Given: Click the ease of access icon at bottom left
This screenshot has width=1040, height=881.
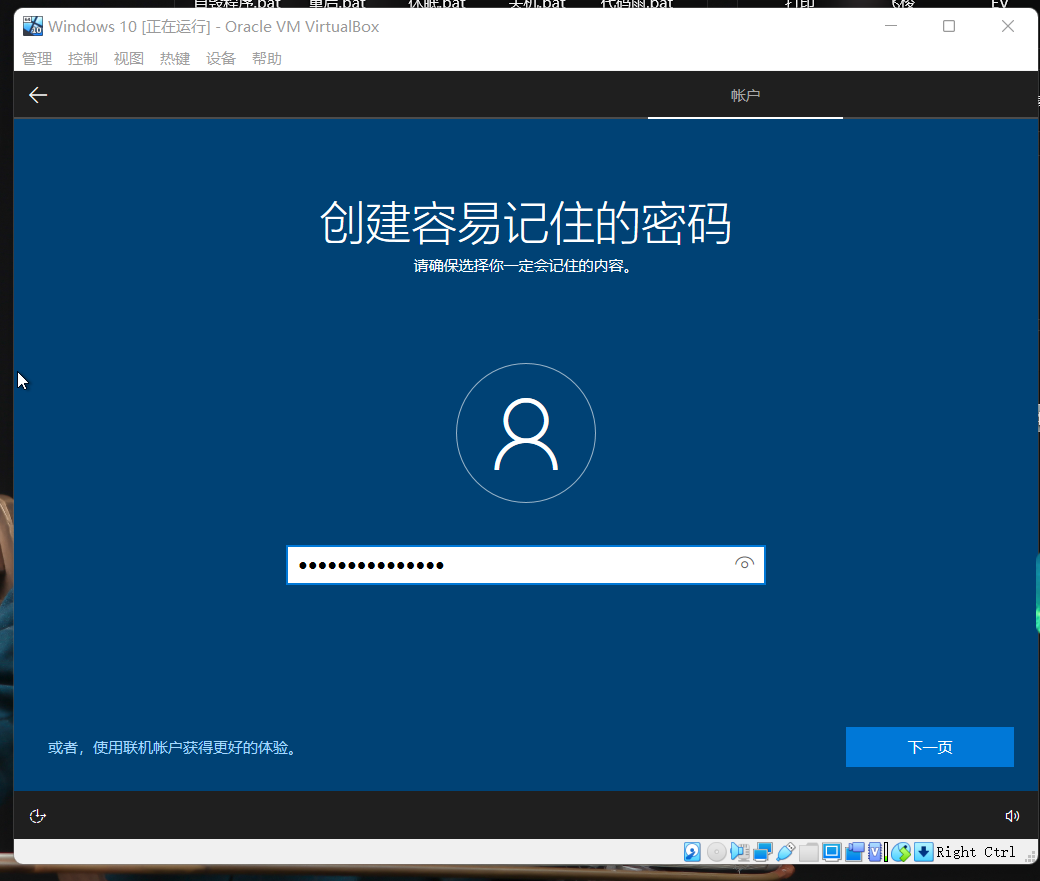Looking at the screenshot, I should (x=37, y=815).
